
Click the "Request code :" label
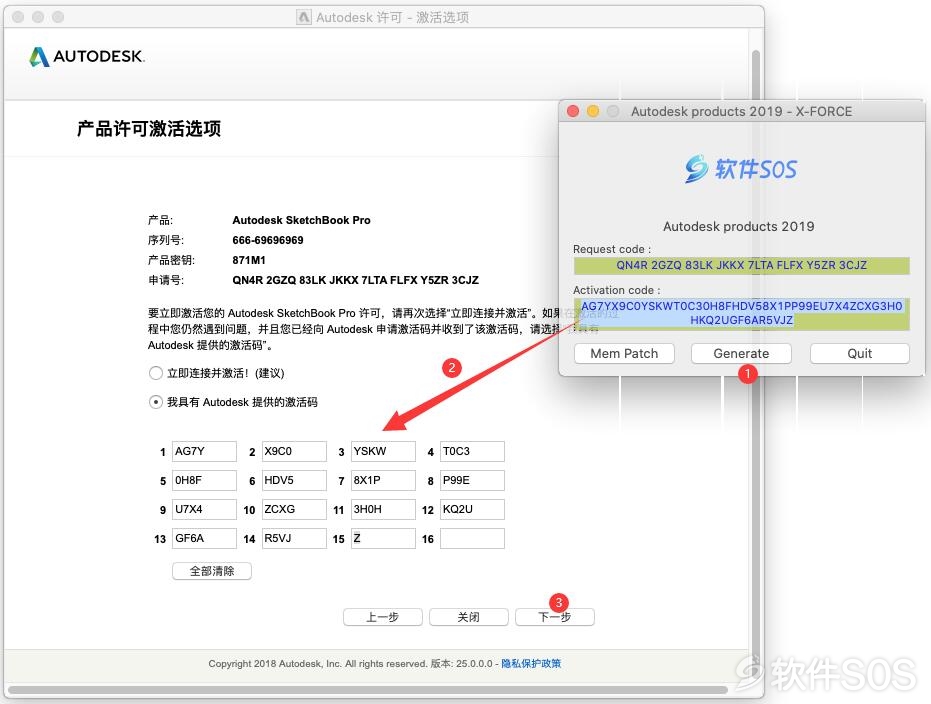tap(612, 249)
